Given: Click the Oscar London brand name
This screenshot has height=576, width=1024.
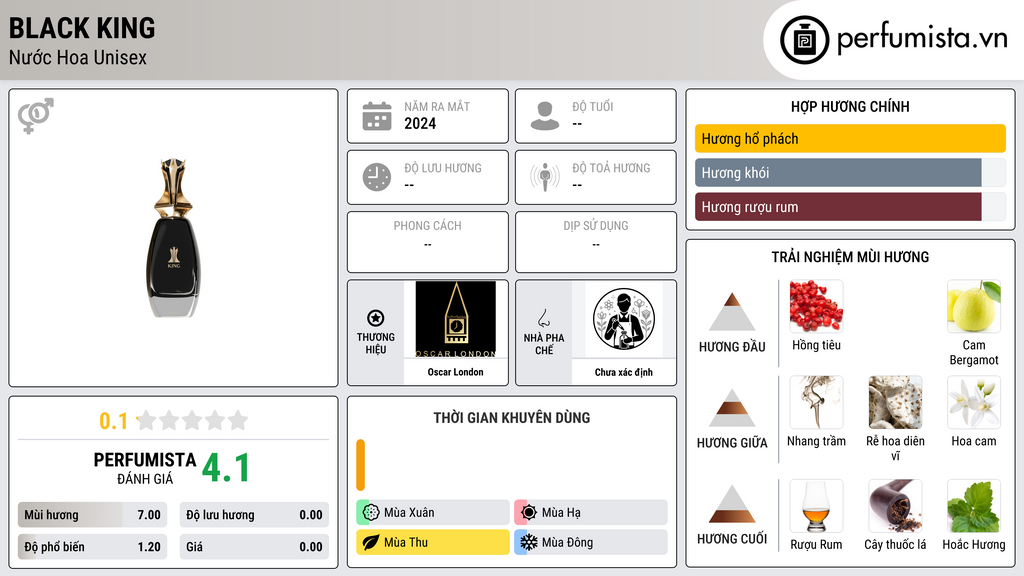Looking at the screenshot, I should point(456,372).
